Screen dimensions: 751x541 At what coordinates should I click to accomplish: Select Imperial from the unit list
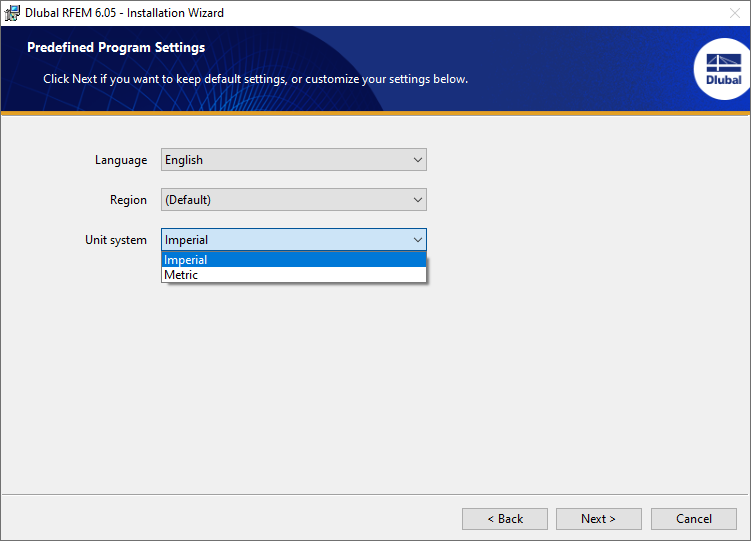[x=294, y=259]
